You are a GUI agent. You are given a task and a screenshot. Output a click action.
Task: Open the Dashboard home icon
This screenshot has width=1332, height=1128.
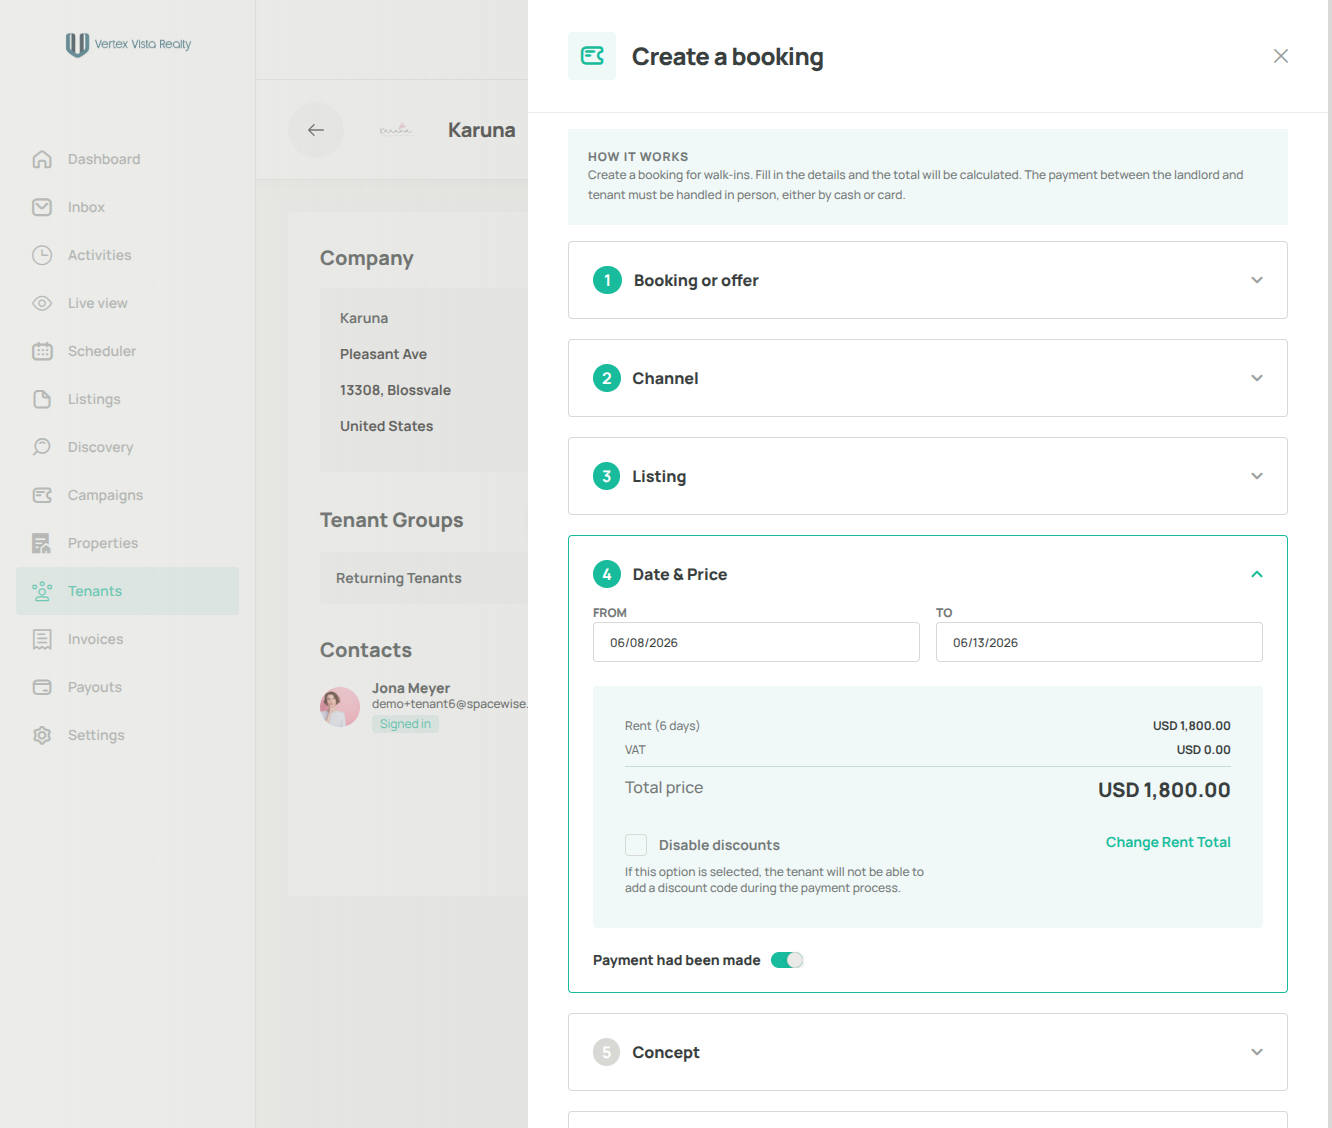coord(42,159)
